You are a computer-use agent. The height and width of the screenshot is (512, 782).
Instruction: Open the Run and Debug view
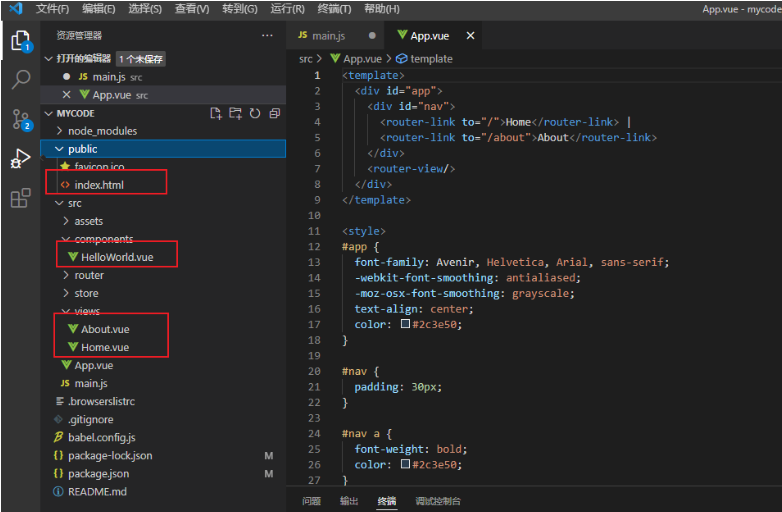pos(21,159)
